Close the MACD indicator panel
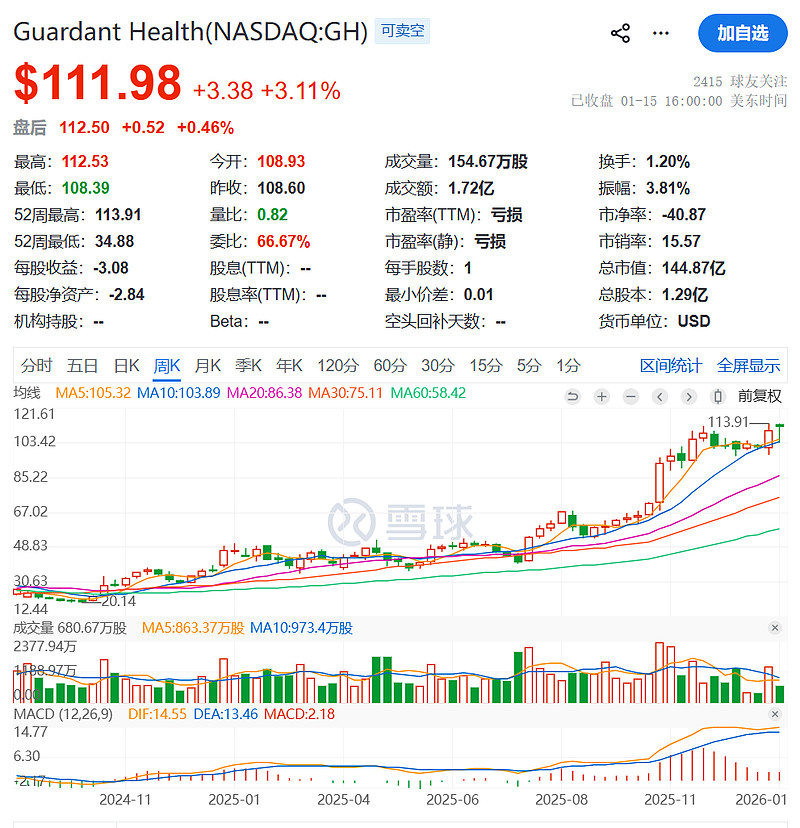Image resolution: width=800 pixels, height=828 pixels. (775, 714)
